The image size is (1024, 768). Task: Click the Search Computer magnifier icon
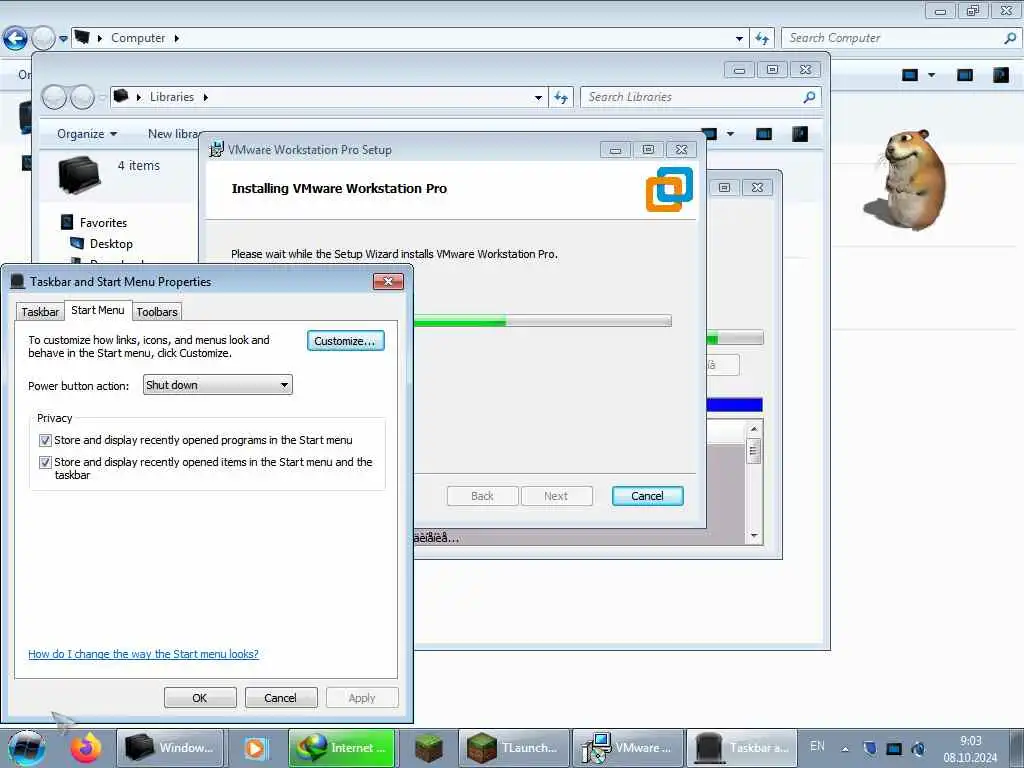[x=1010, y=38]
